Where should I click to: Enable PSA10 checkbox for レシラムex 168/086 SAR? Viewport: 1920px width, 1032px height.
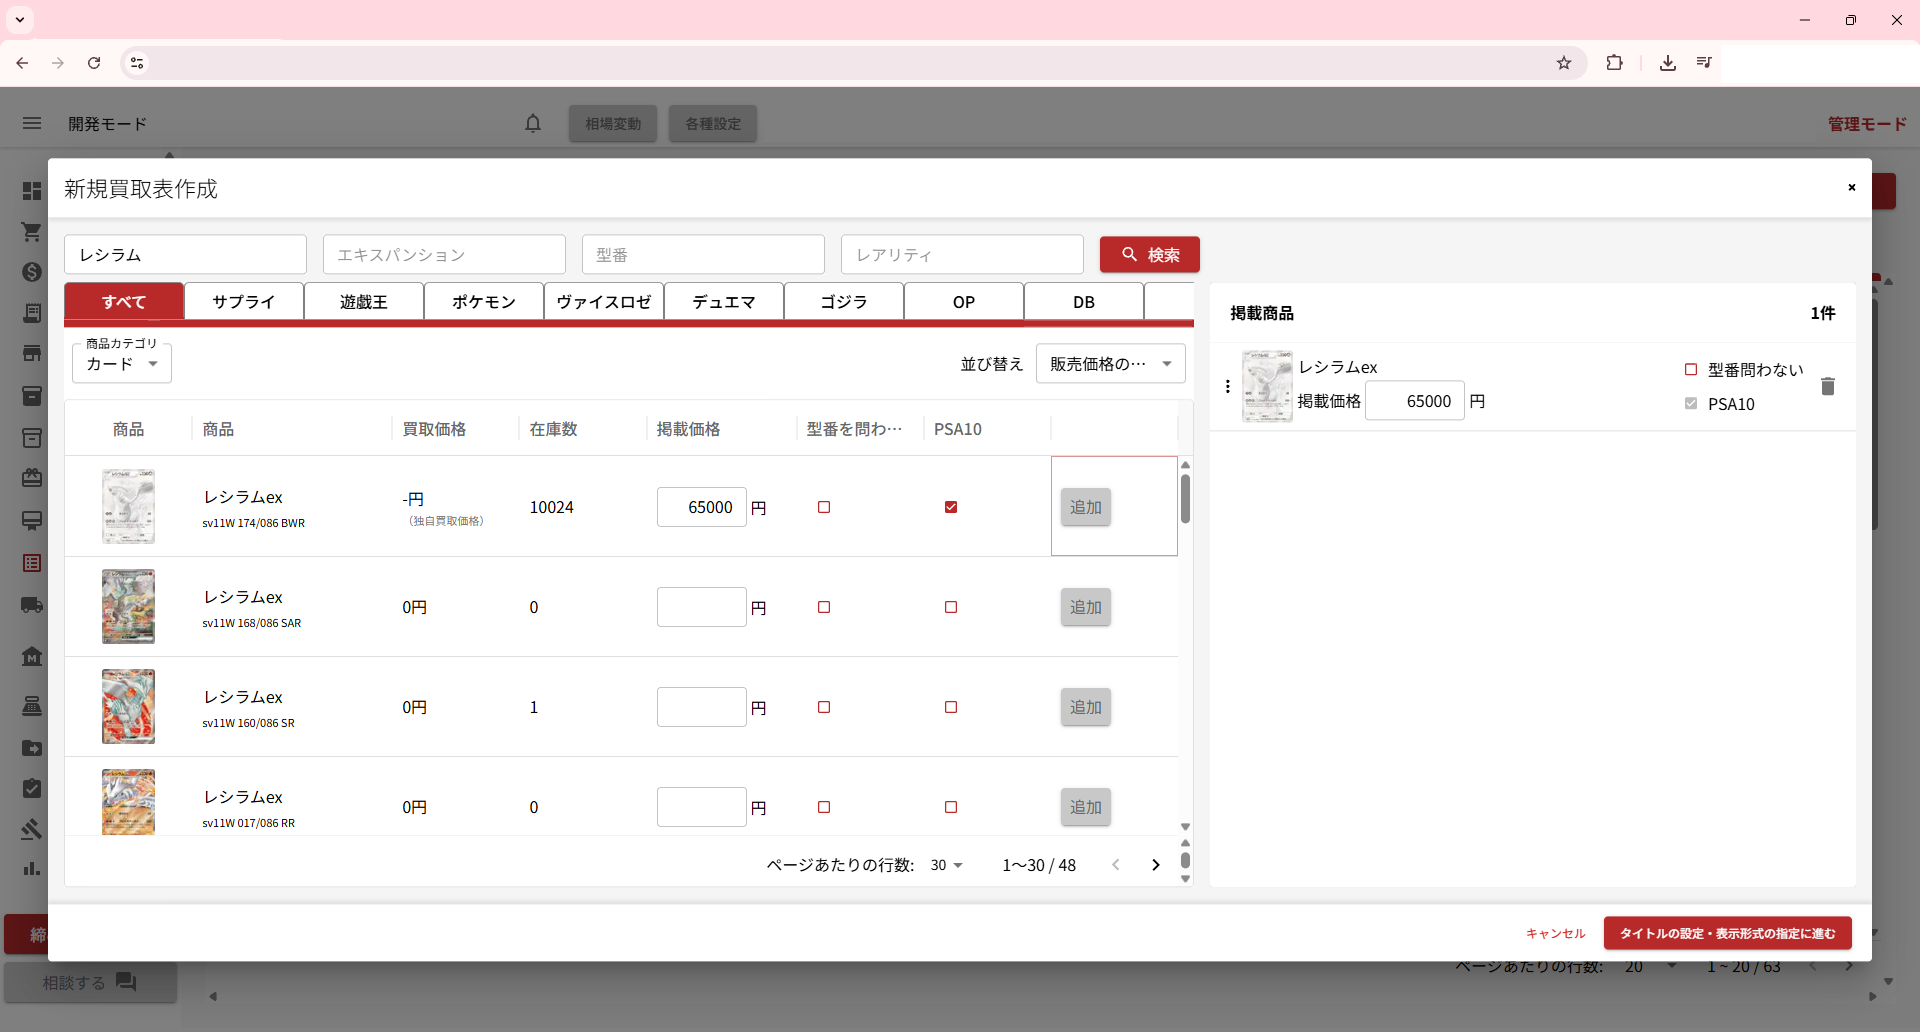(x=951, y=607)
